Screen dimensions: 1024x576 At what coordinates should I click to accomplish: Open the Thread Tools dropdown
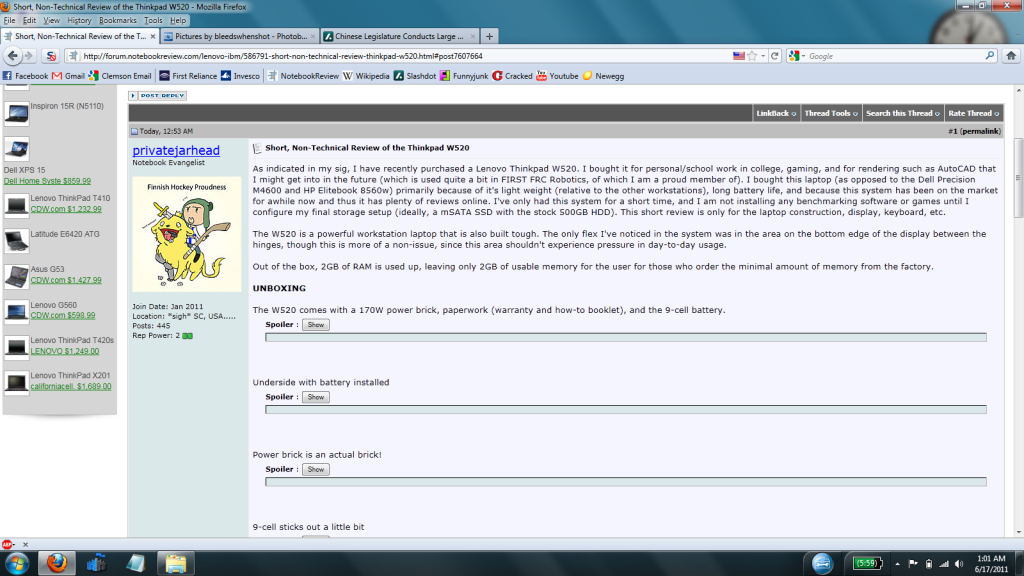click(x=831, y=113)
